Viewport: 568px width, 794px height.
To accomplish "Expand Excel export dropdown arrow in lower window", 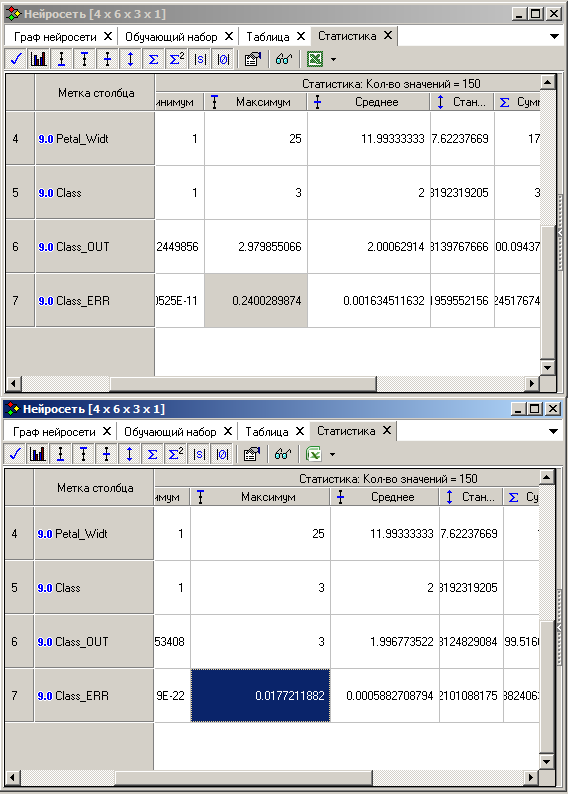I will click(x=332, y=454).
